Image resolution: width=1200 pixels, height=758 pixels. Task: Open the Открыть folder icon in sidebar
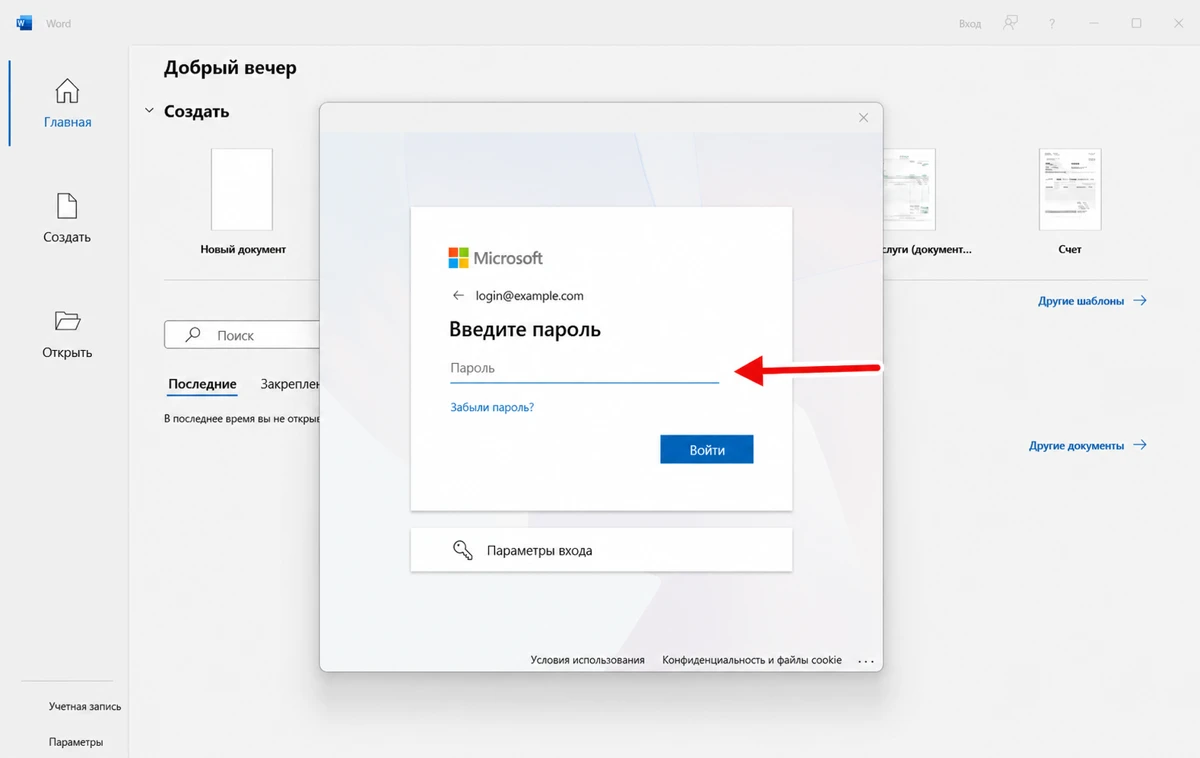pos(67,321)
